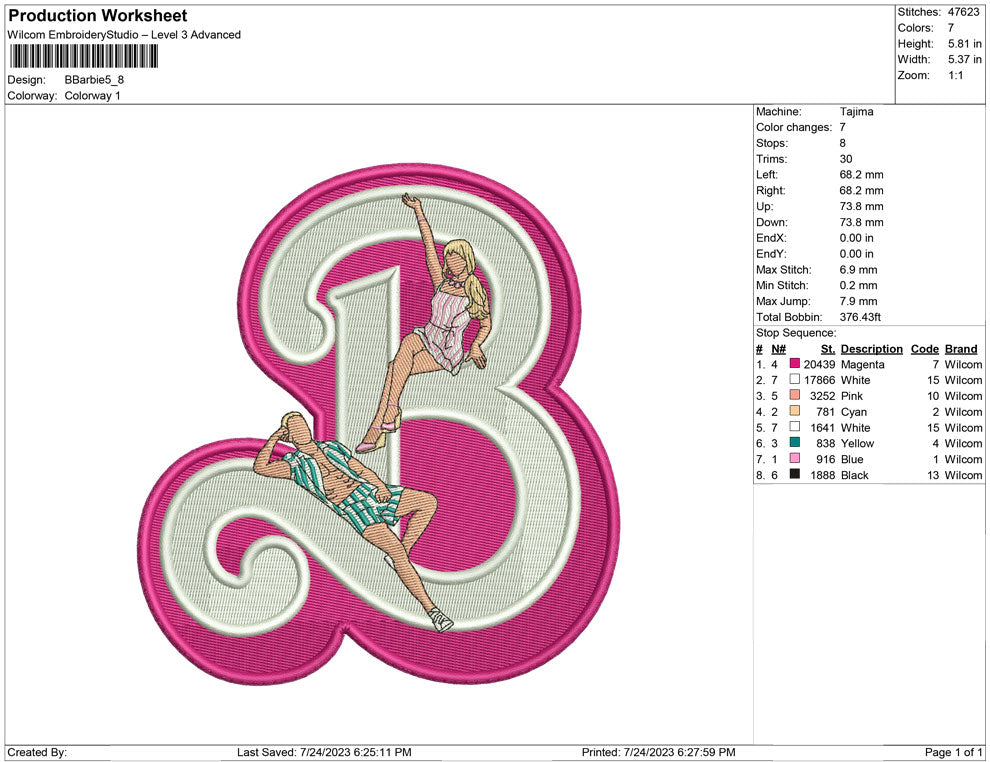Click the Code column header
990x762 pixels.
click(x=924, y=349)
